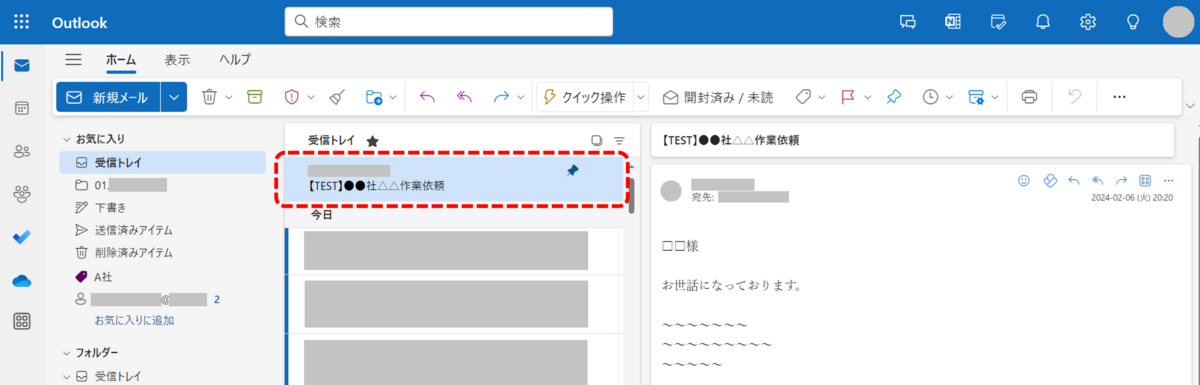Open the app launcher waffle menu
The width and height of the screenshot is (1200, 385).
coord(21,21)
